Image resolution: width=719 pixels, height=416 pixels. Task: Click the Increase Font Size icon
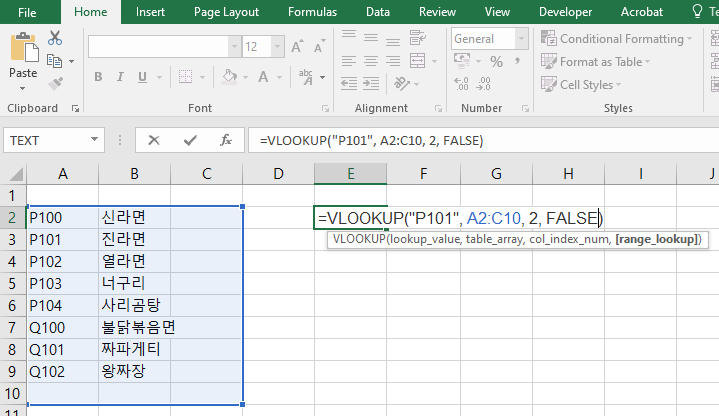coord(297,47)
